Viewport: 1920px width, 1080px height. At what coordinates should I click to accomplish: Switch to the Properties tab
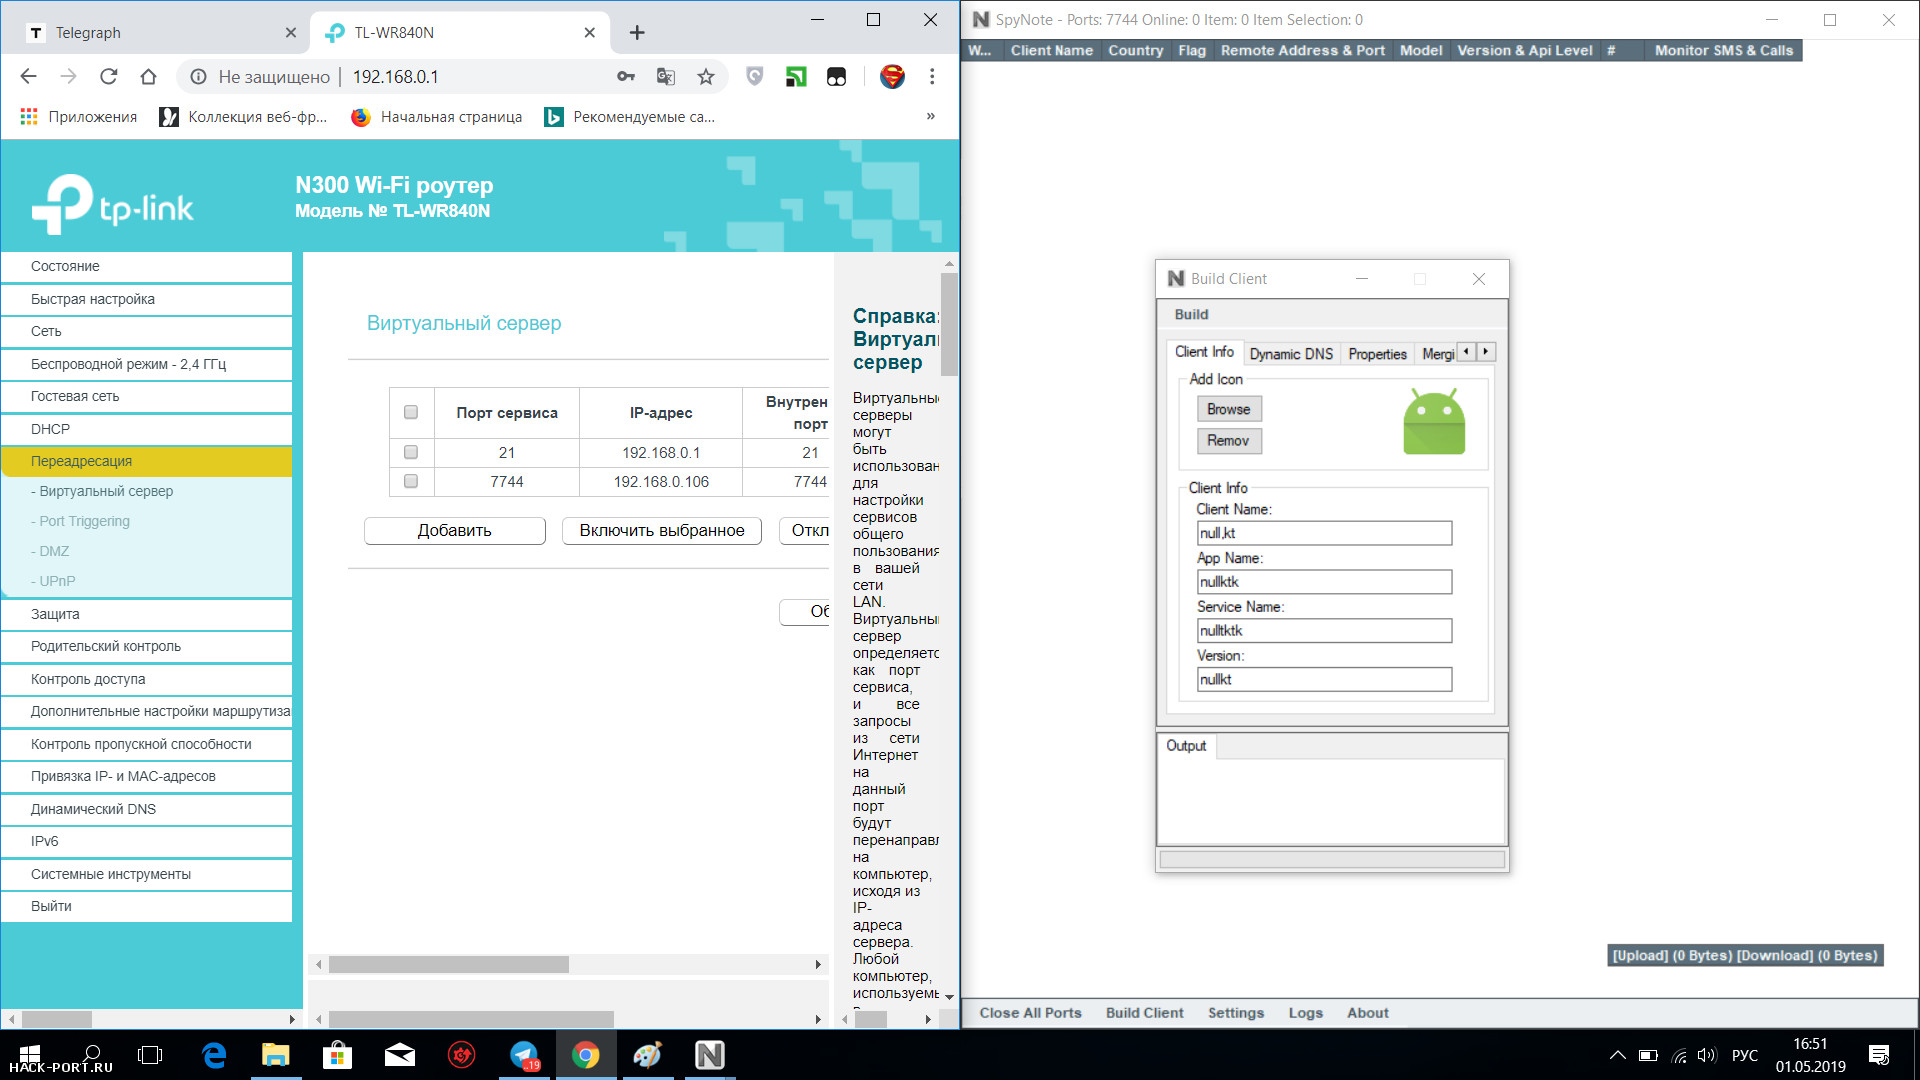(x=1377, y=354)
